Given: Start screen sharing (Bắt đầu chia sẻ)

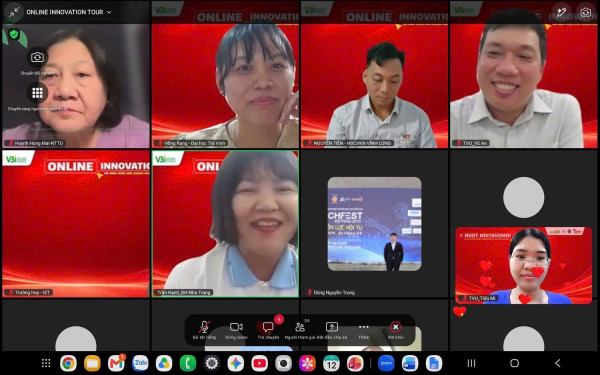Looking at the screenshot, I should (332, 330).
